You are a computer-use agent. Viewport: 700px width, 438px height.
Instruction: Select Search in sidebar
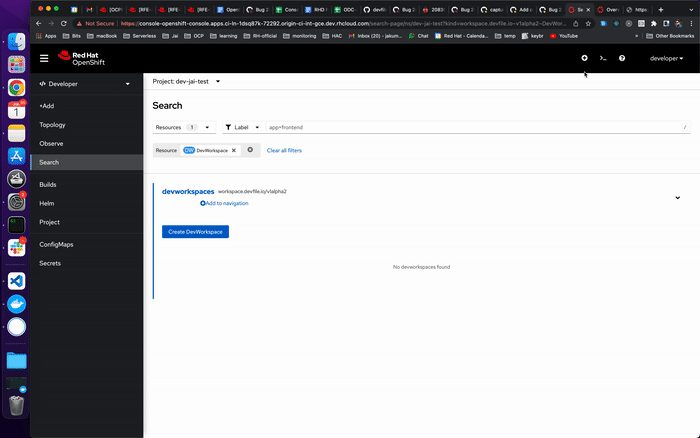(87, 162)
